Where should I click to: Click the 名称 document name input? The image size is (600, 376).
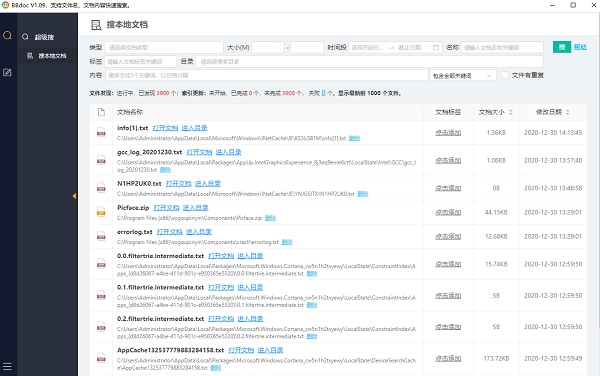(502, 47)
